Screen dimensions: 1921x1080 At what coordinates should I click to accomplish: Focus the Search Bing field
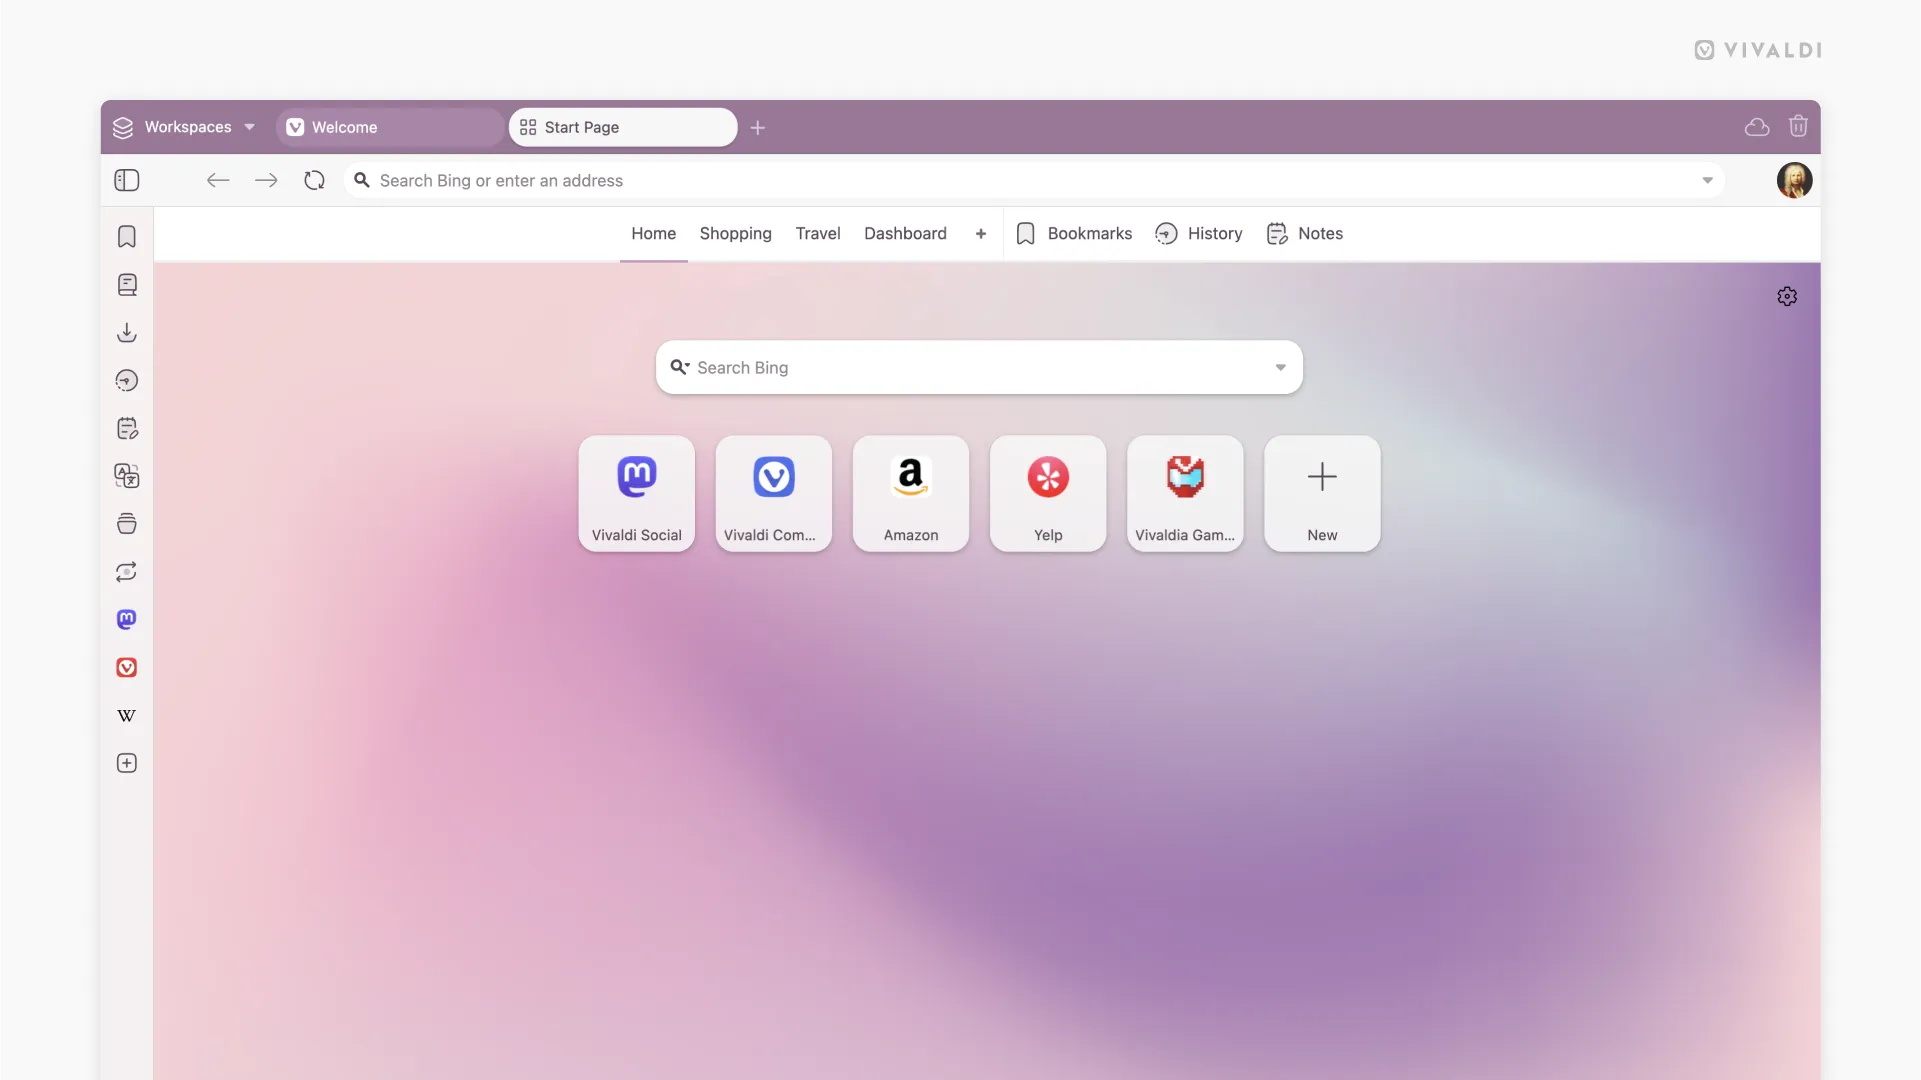979,367
